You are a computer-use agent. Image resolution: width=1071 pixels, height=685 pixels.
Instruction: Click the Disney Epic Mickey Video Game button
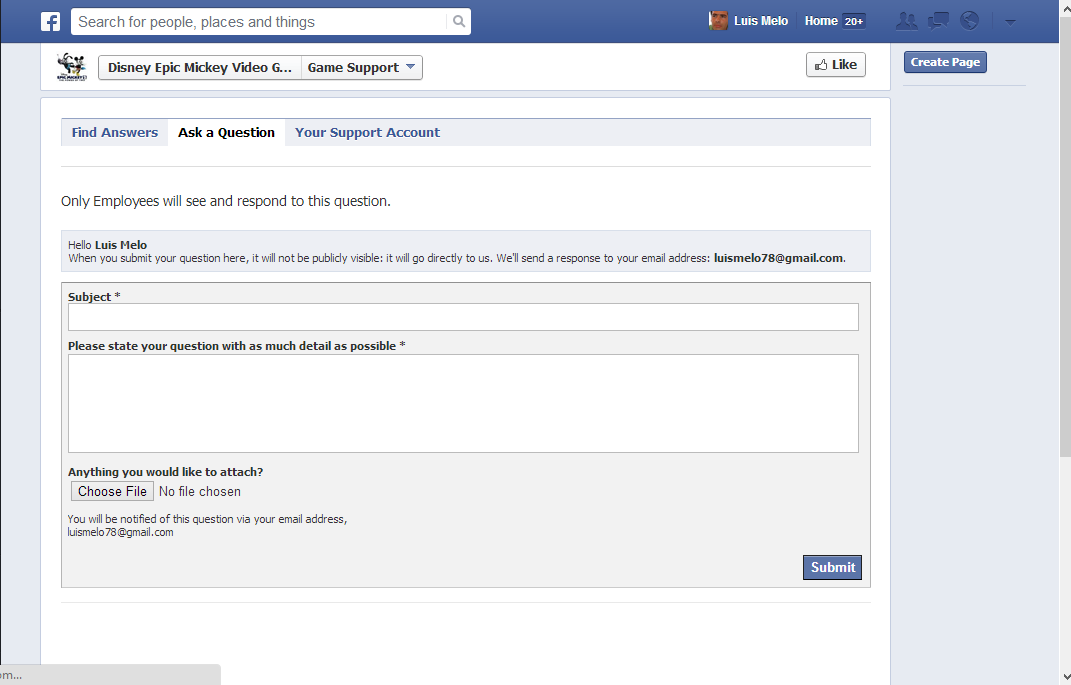[x=200, y=68]
